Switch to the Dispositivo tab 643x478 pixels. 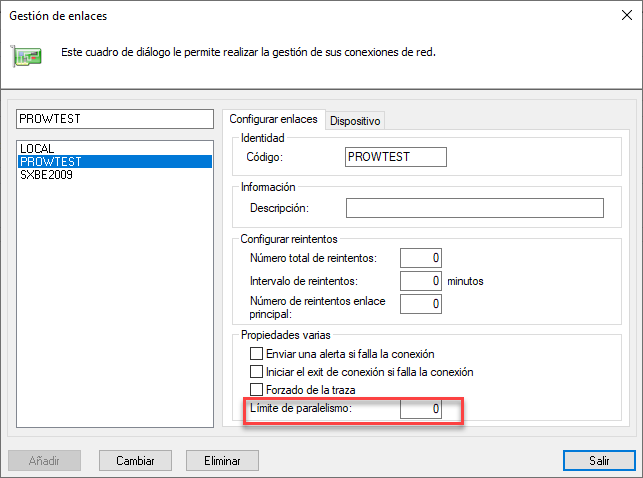point(355,121)
